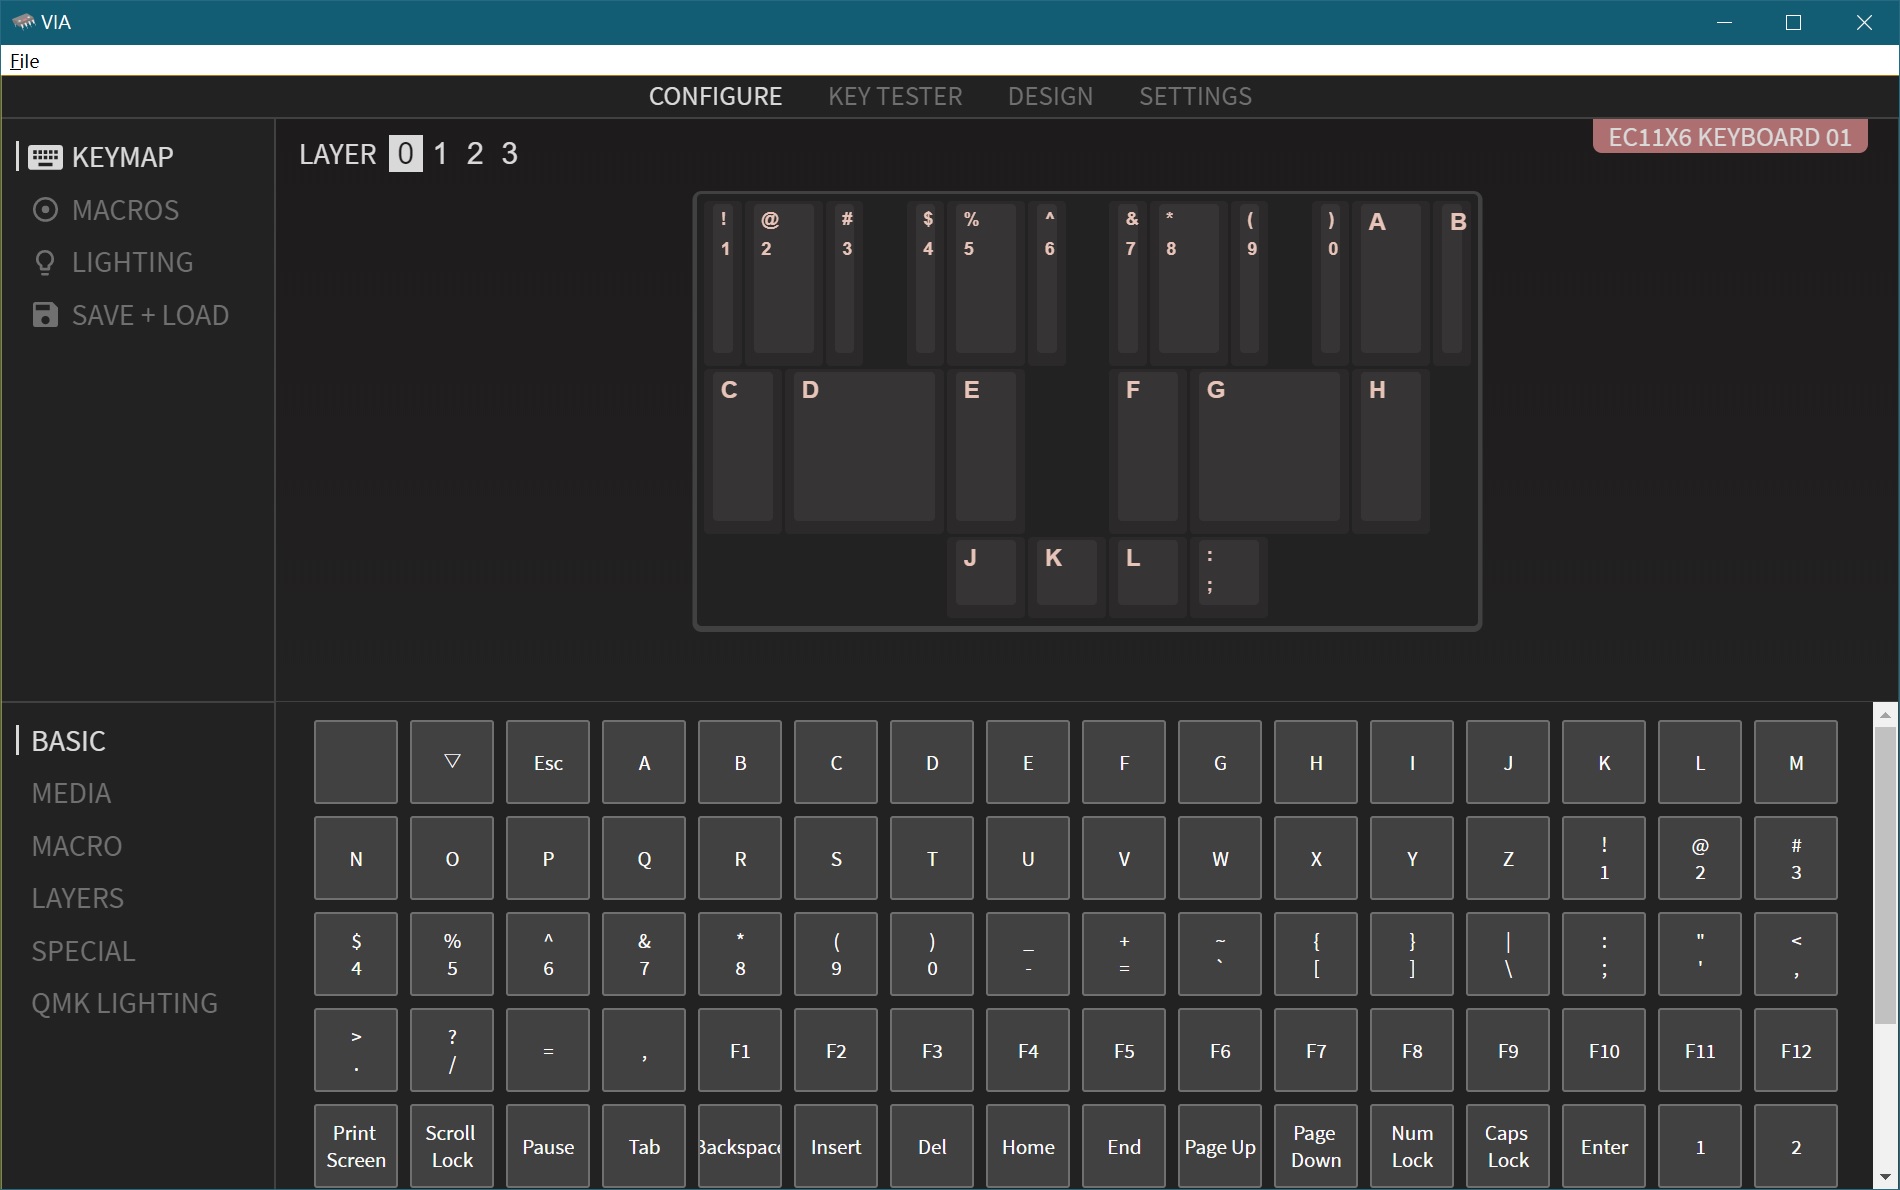Assign the '? /' keycode

click(452, 1050)
